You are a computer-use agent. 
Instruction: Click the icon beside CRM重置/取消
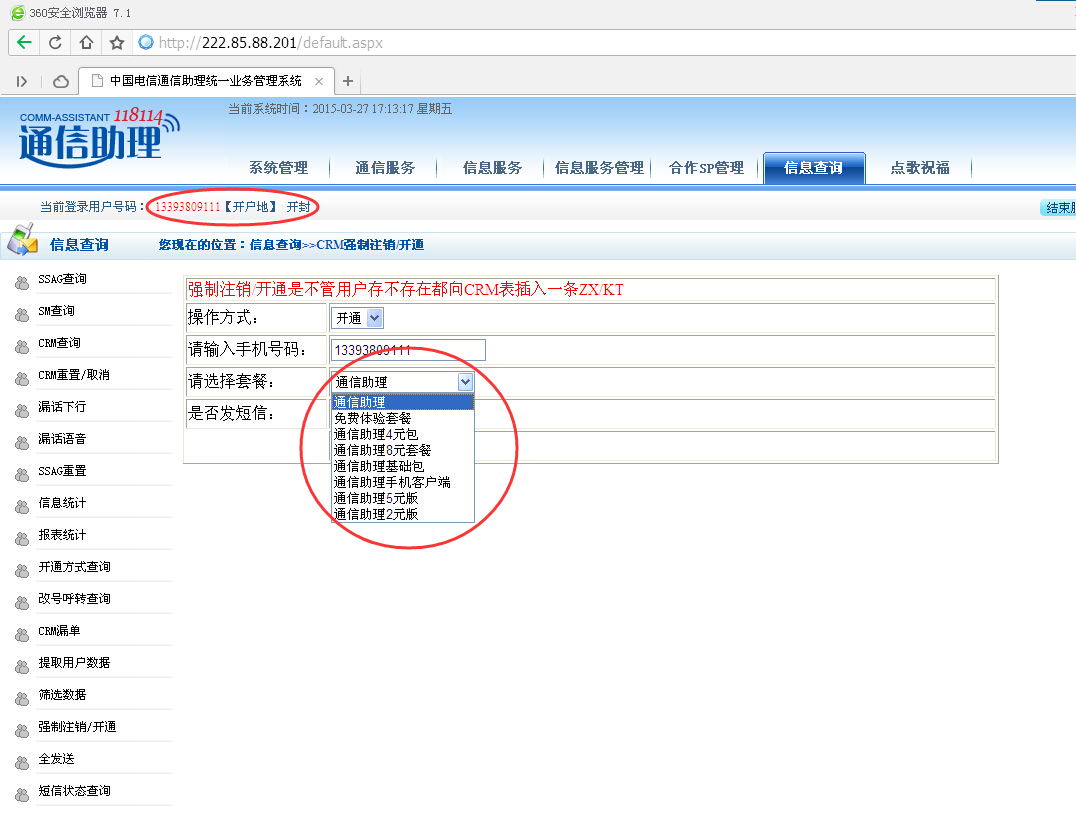22,378
